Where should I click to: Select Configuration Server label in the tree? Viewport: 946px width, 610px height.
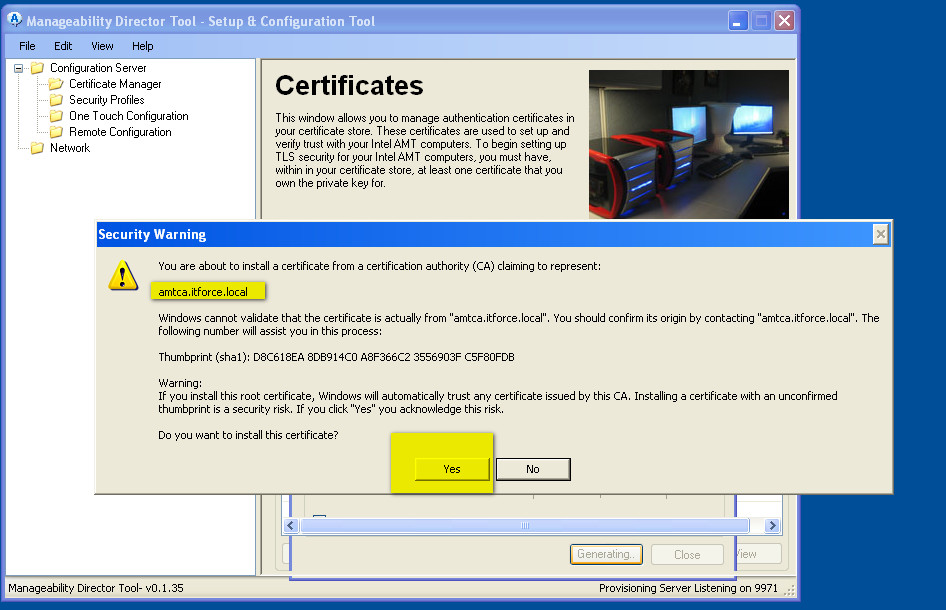(98, 68)
